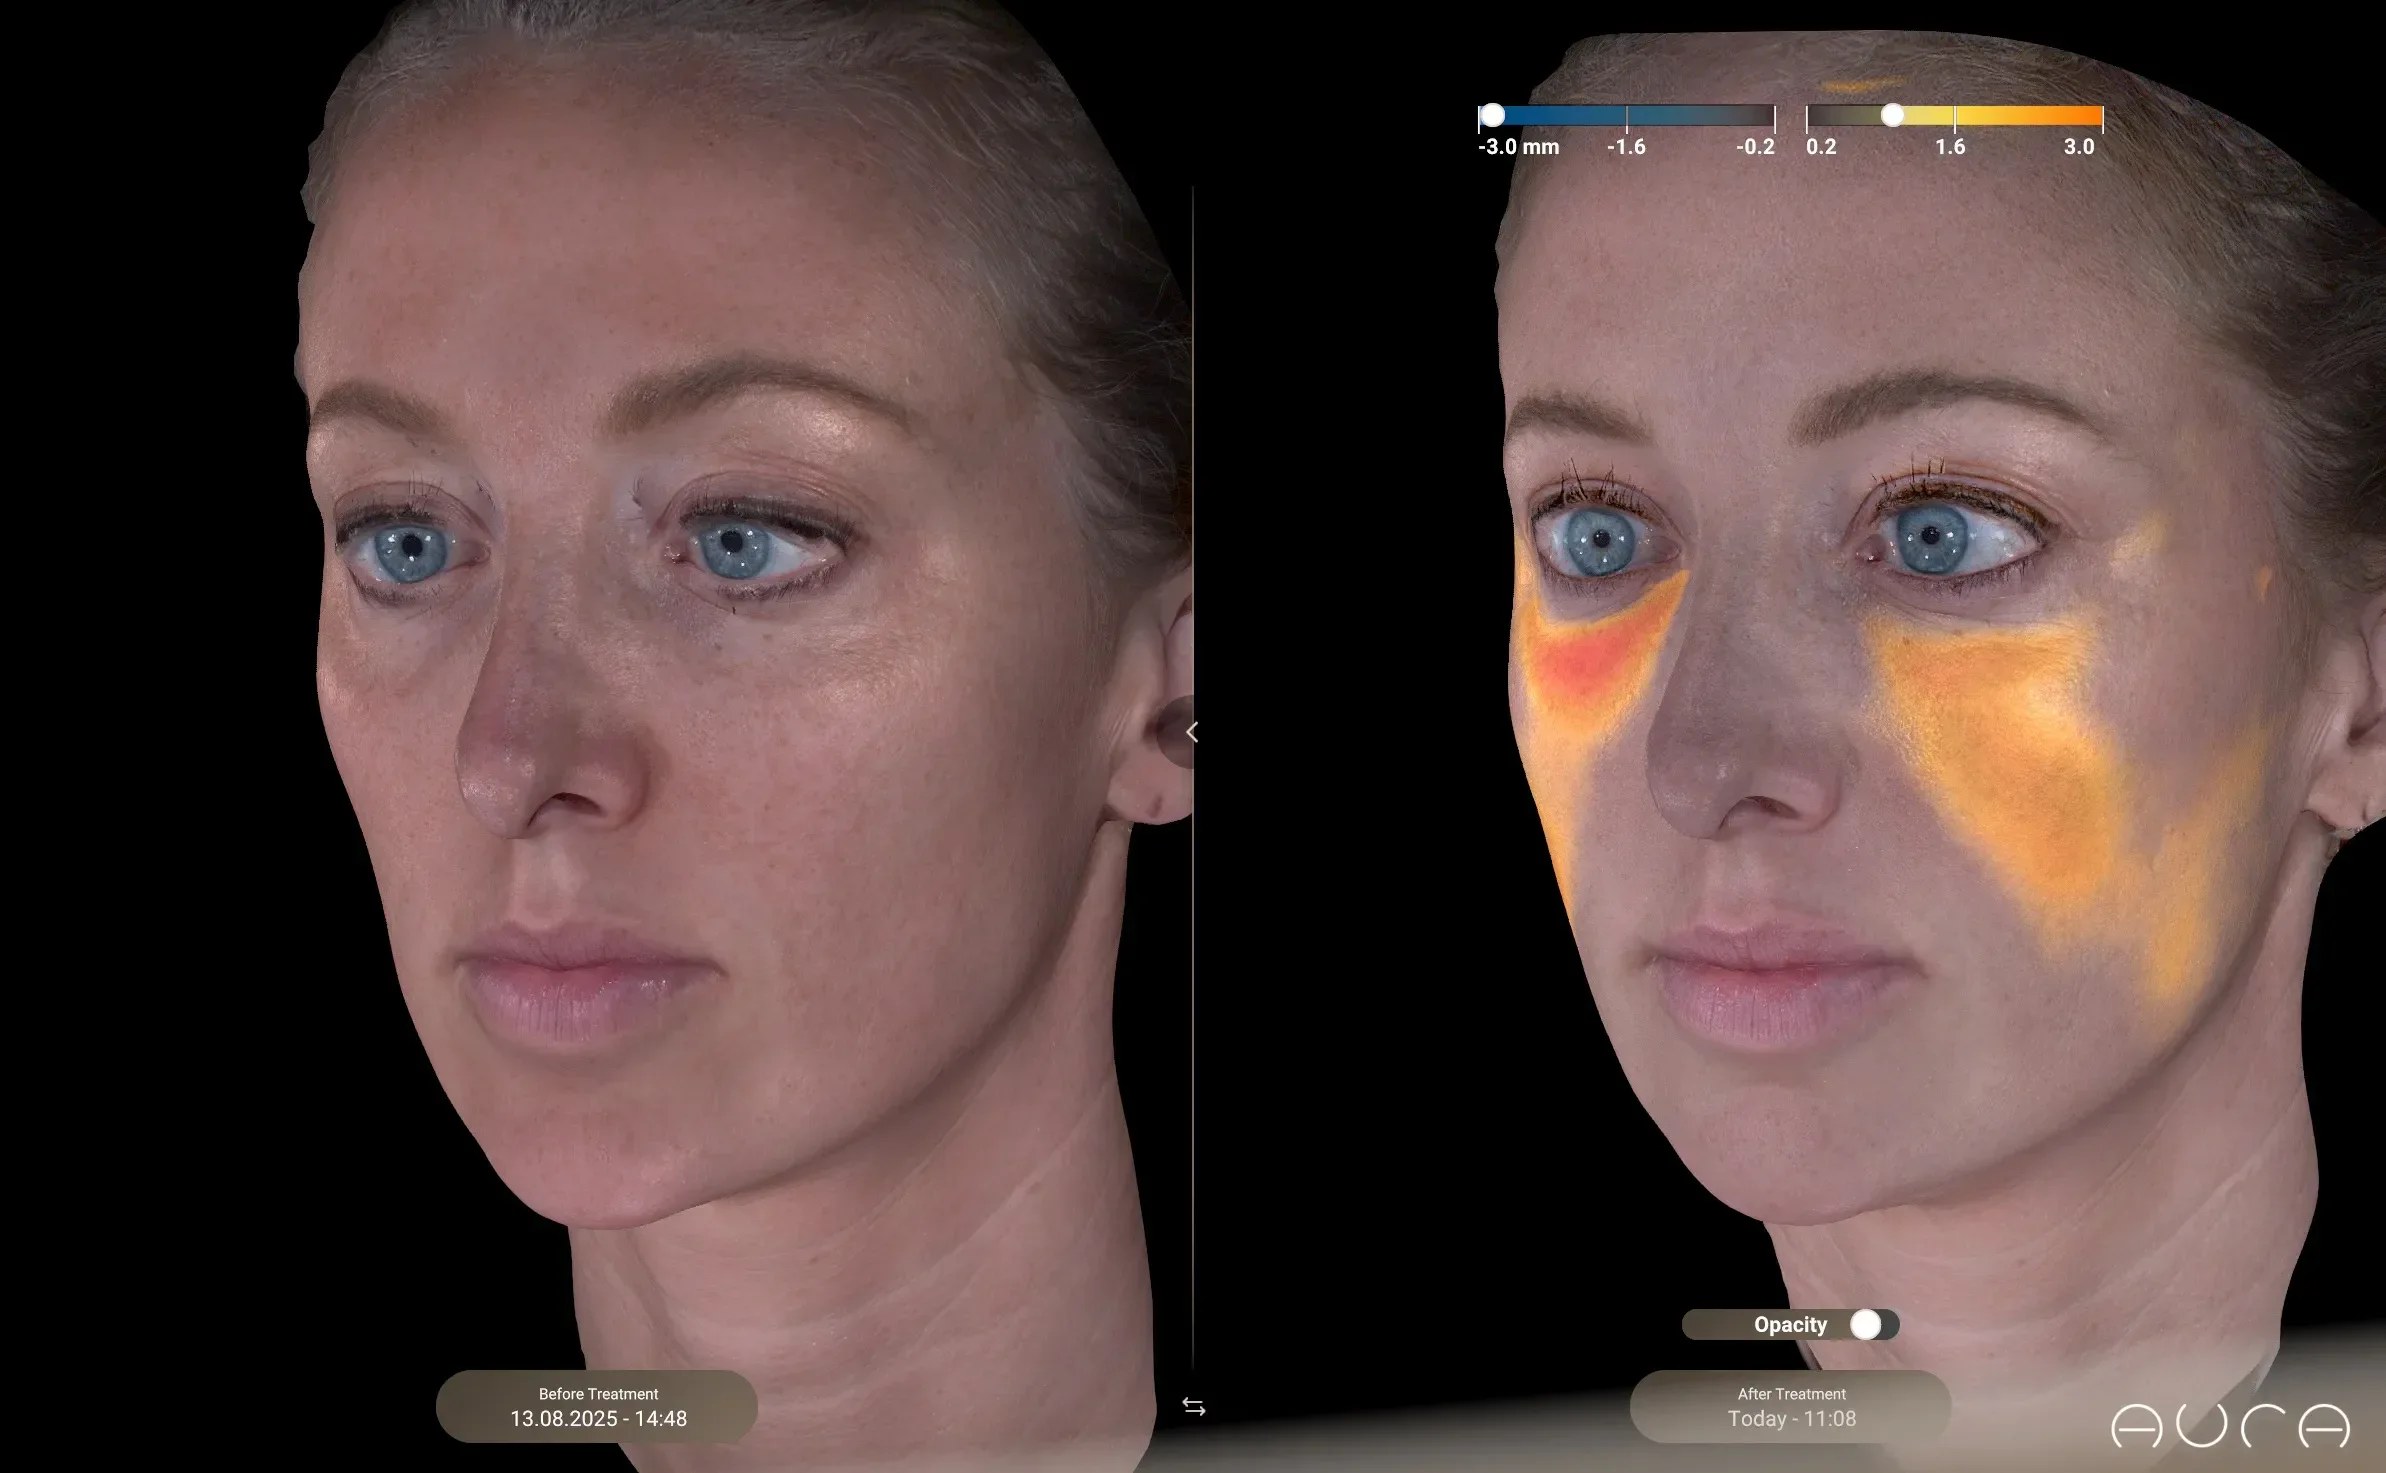Screen dimensions: 2386x1473
Task: Click the Opacity label text
Action: 1790,1325
